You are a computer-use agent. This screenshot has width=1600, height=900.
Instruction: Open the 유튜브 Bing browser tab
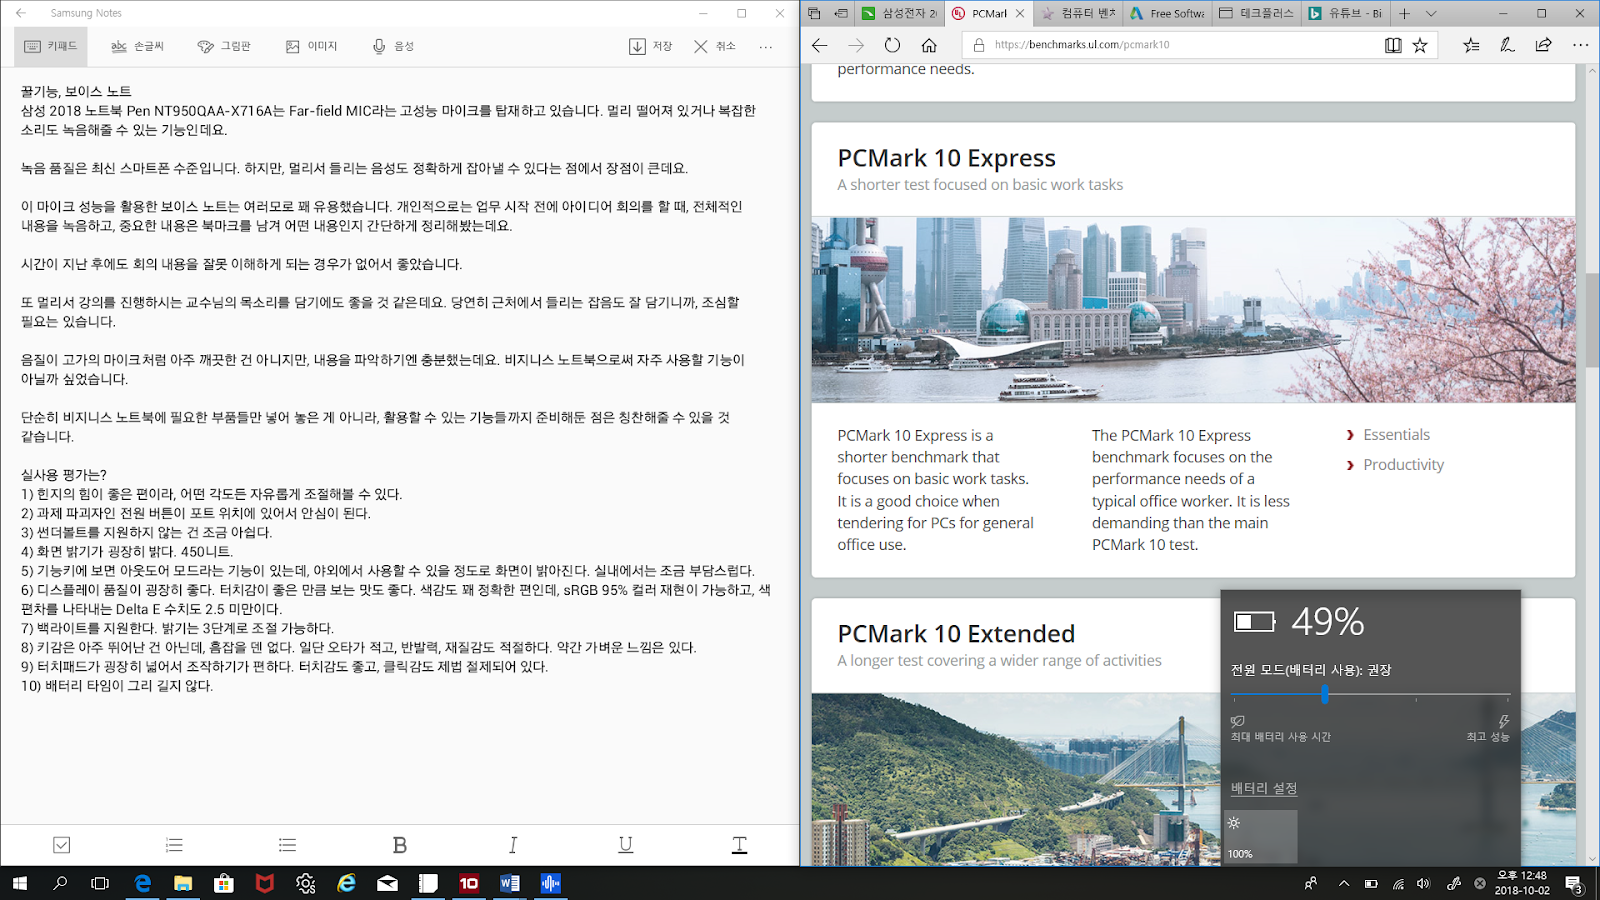1346,13
